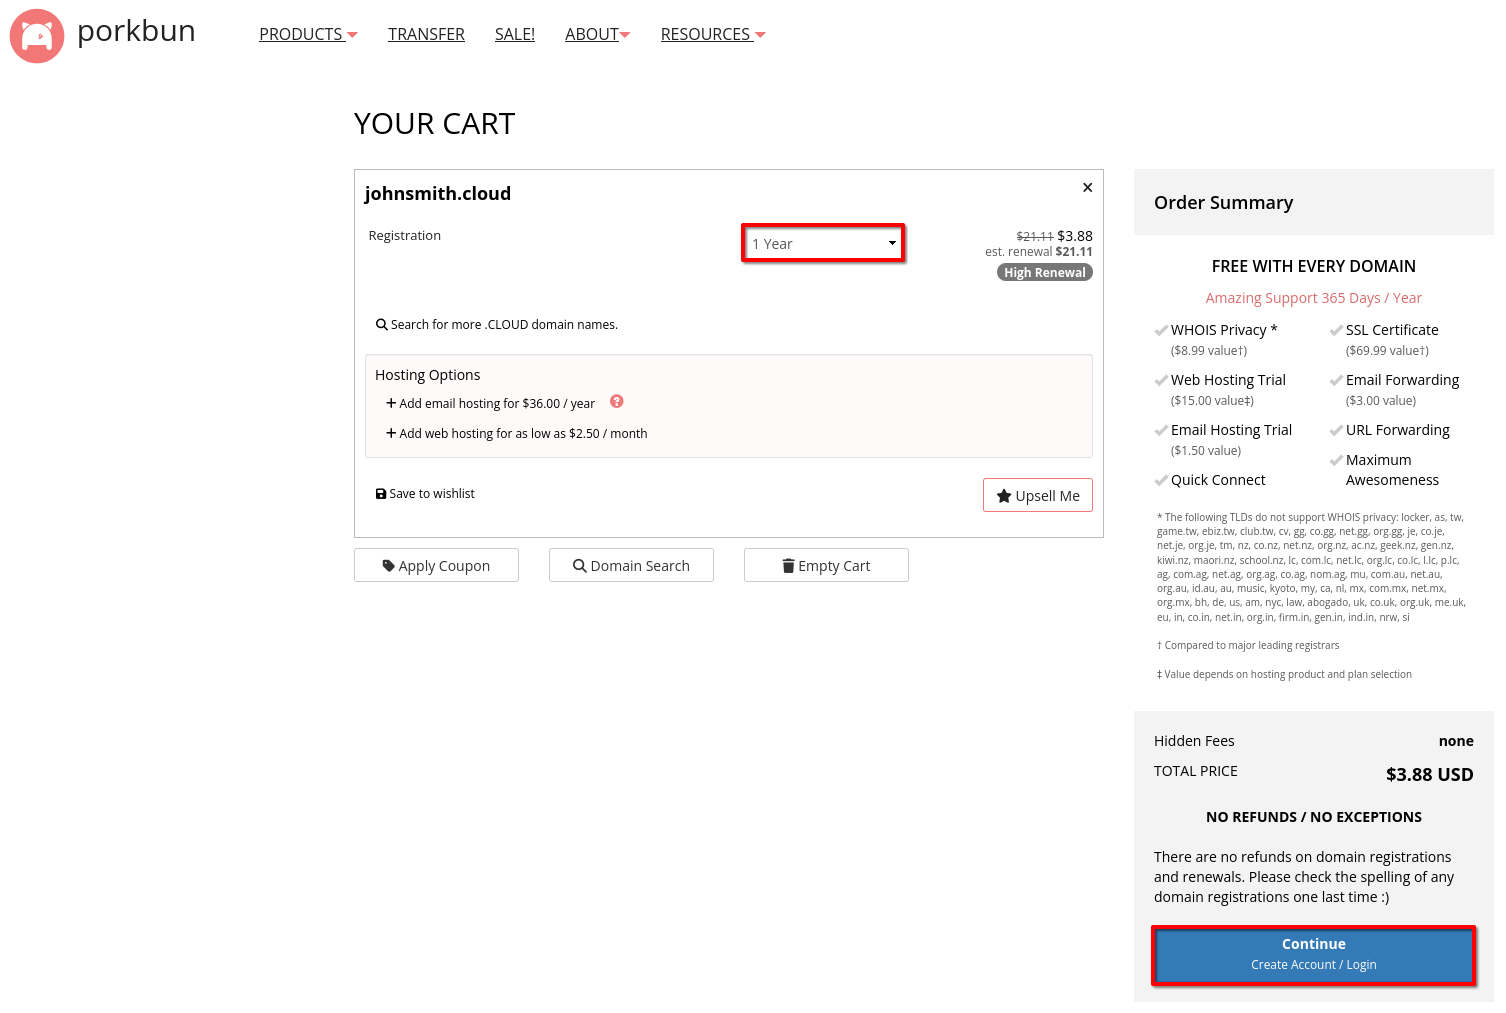Screen dimensions: 1506x1013
Task: Expand the RESOURCES menu
Action: pos(713,35)
